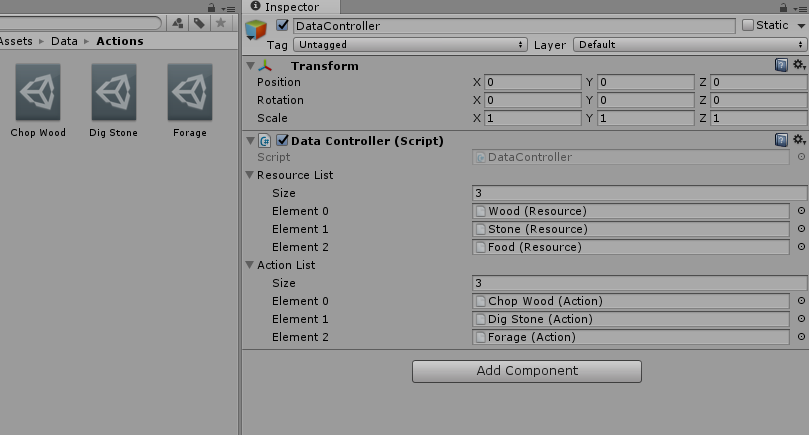Open the Tag dropdown

pos(410,45)
